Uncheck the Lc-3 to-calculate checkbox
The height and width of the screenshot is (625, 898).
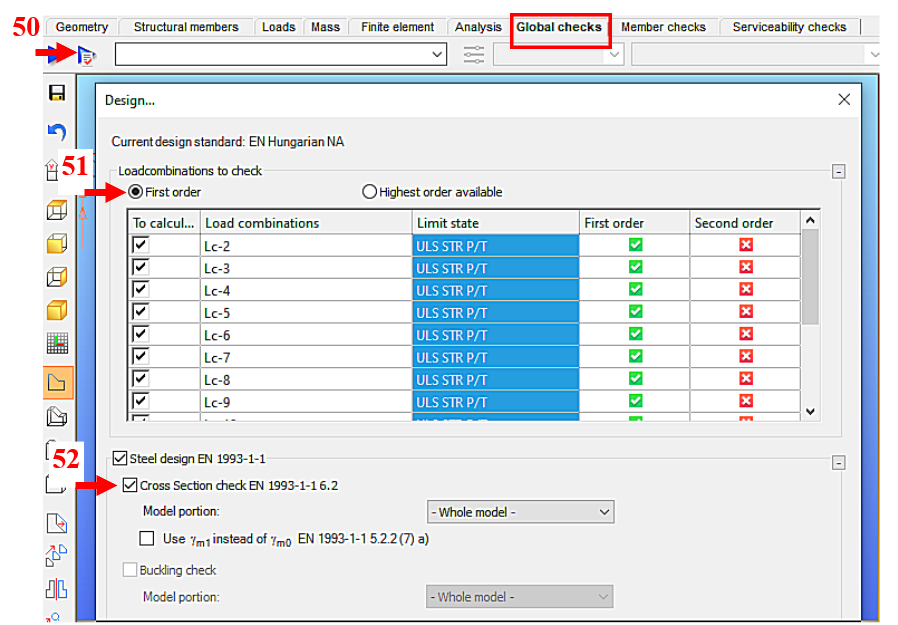coord(140,268)
